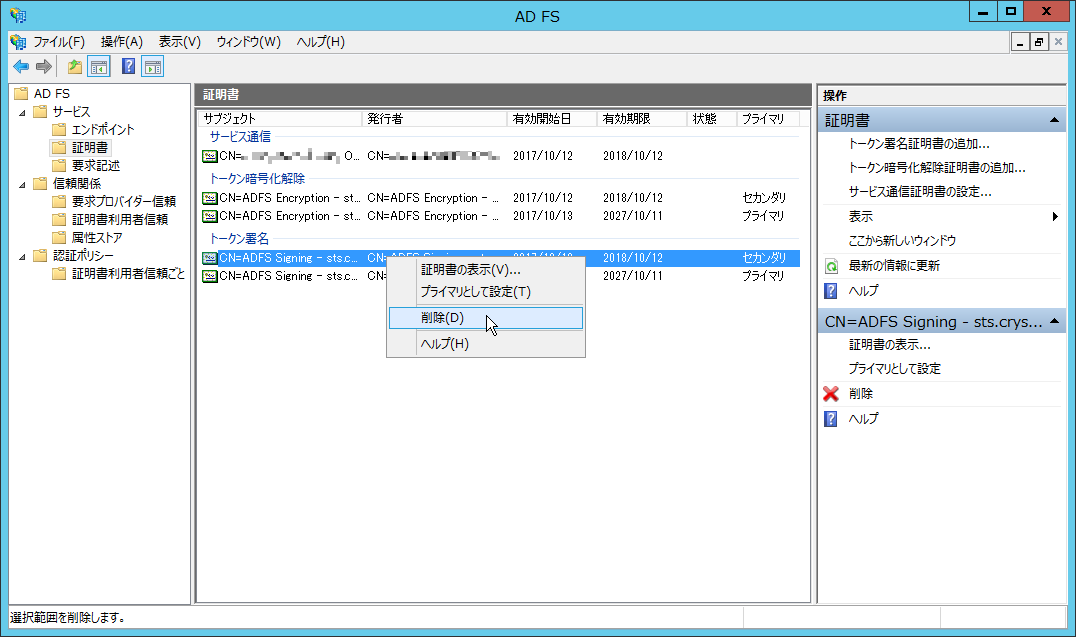Viewport: 1076px width, 637px height.
Task: Collapse the 認証ポリシー tree node
Action: coord(23,256)
